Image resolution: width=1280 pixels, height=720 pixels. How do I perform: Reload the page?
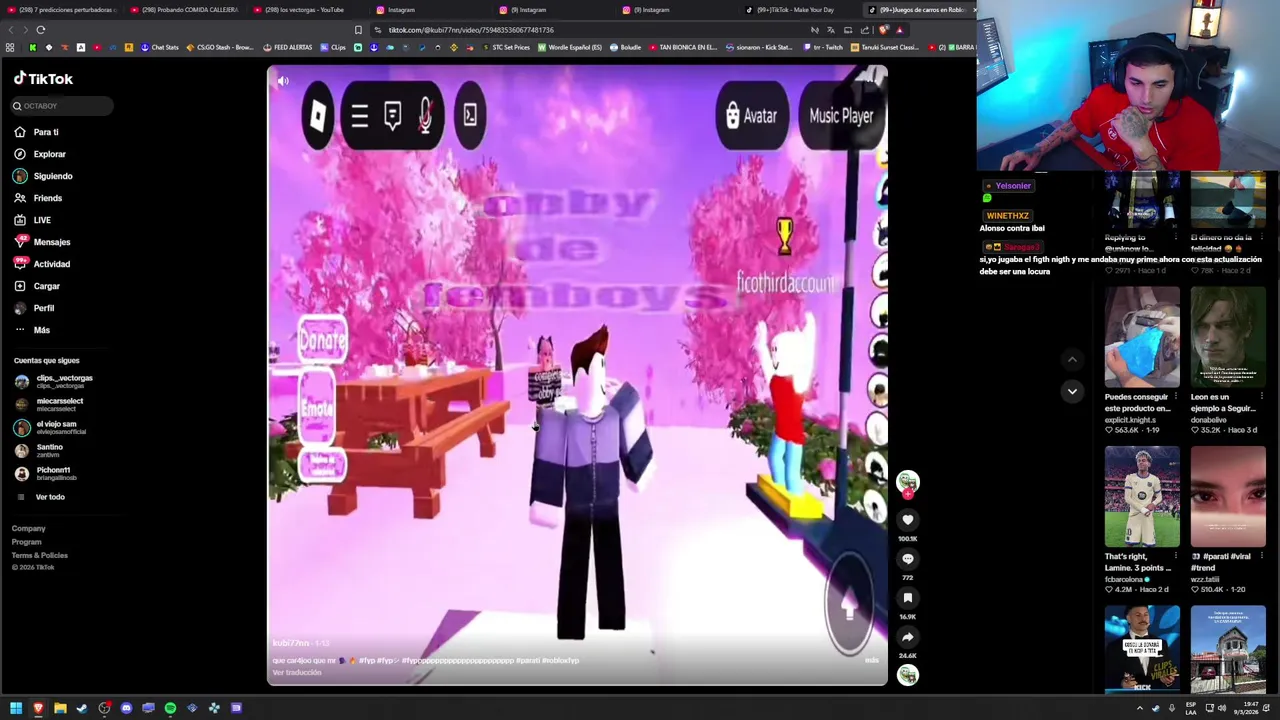41,30
